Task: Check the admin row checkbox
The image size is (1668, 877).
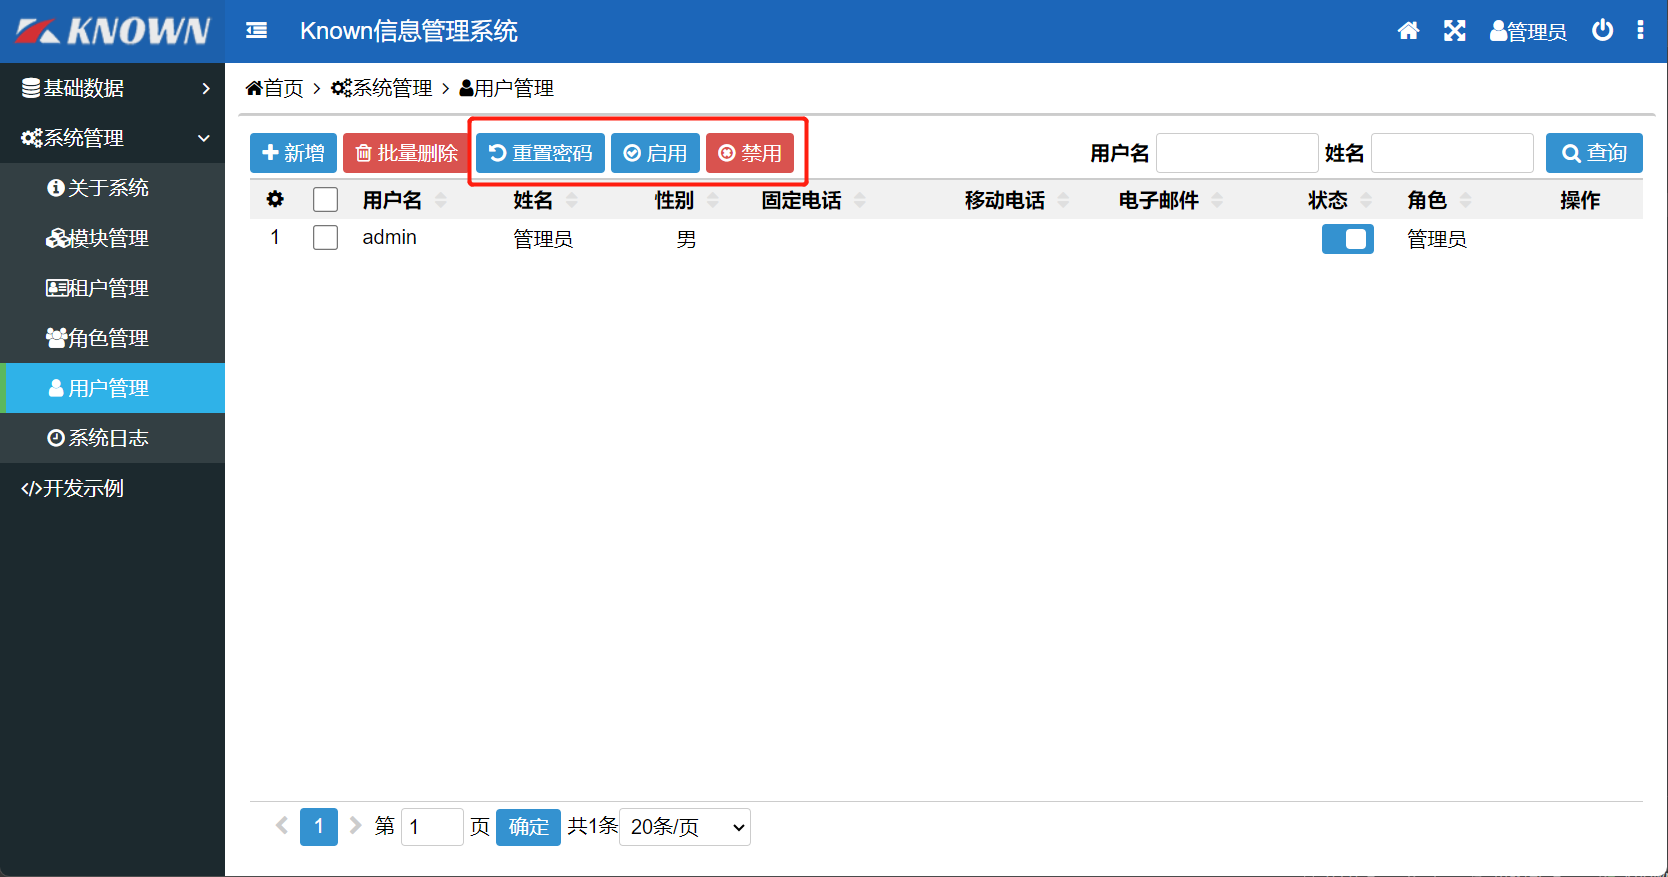Action: (325, 238)
